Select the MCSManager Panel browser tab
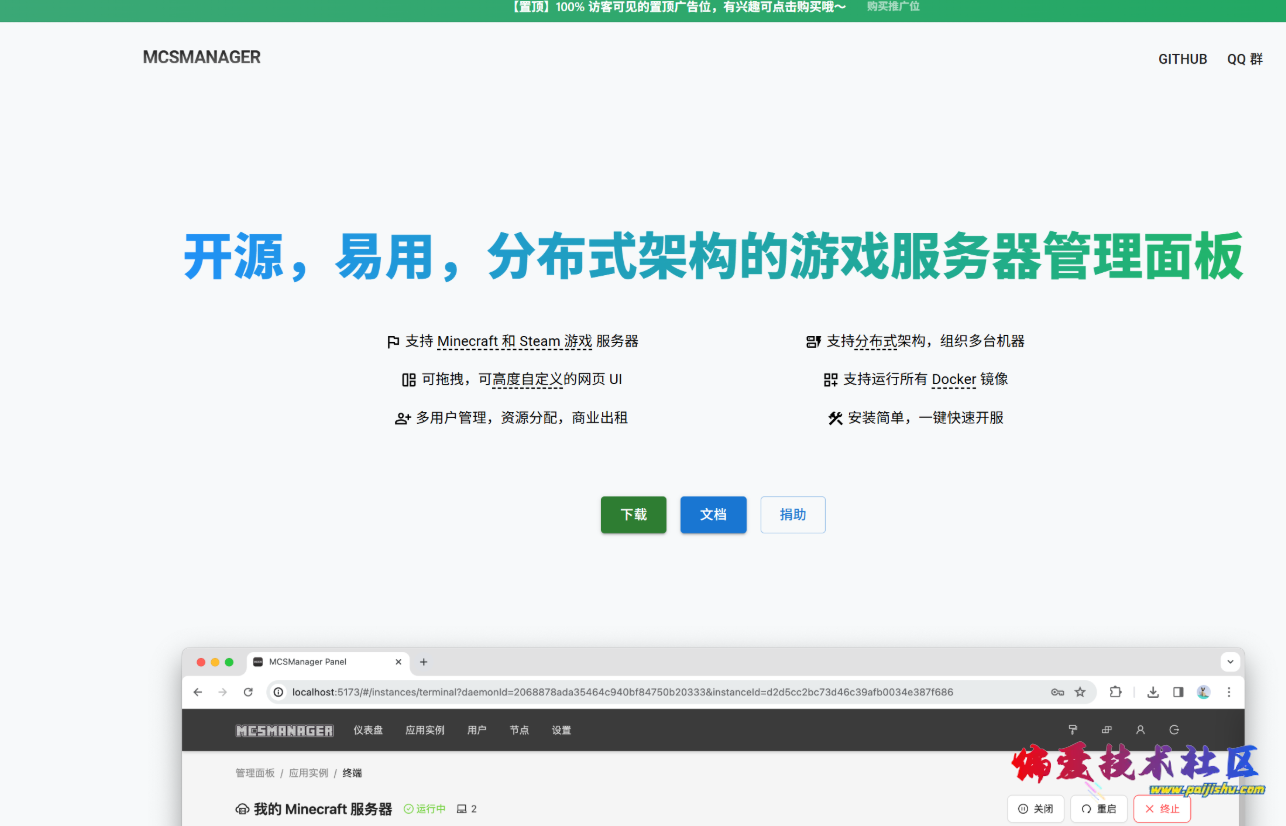The width and height of the screenshot is (1286, 826). coord(328,662)
